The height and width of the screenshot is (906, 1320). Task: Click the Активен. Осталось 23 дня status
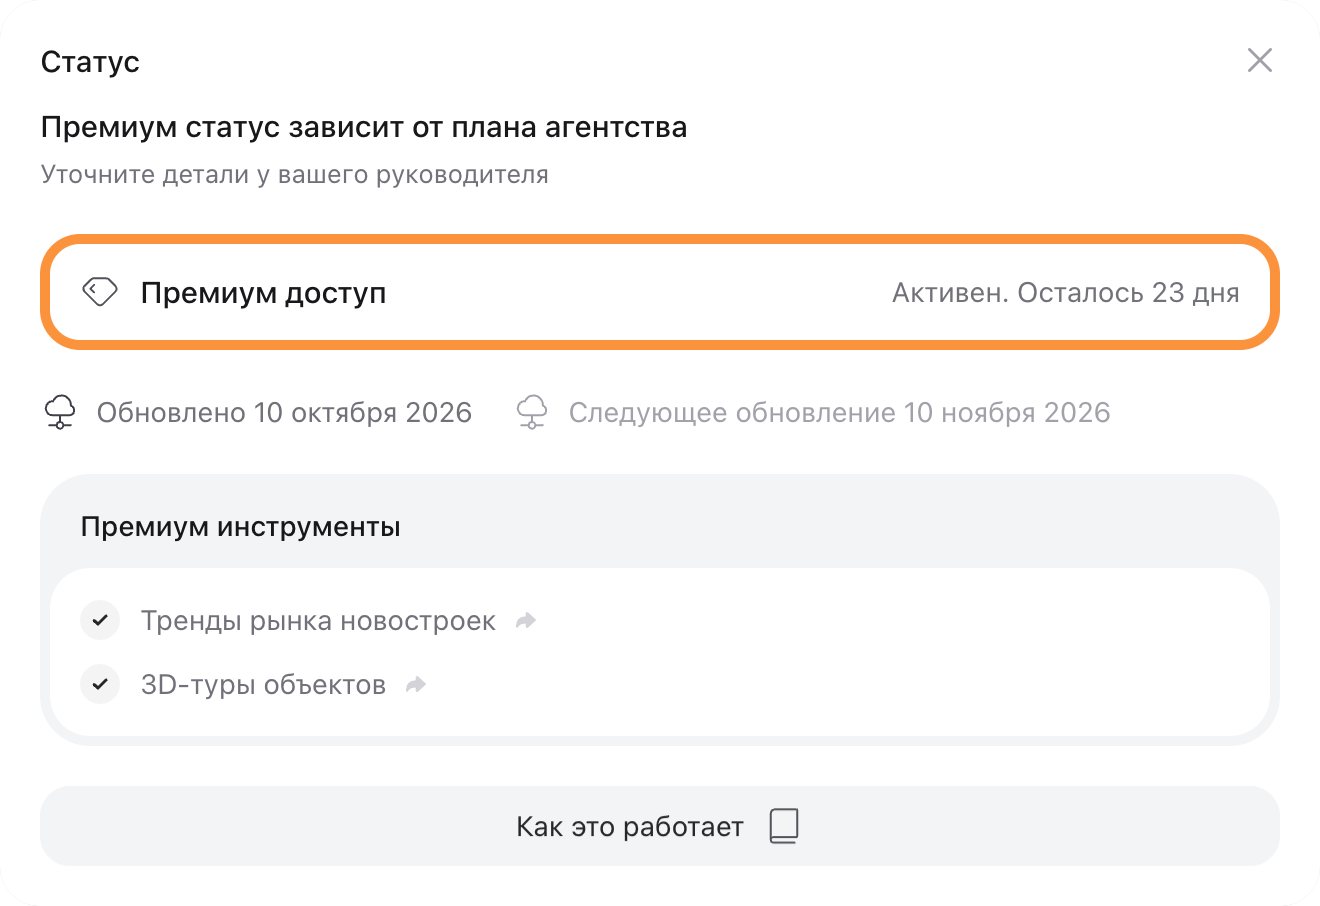point(1066,293)
